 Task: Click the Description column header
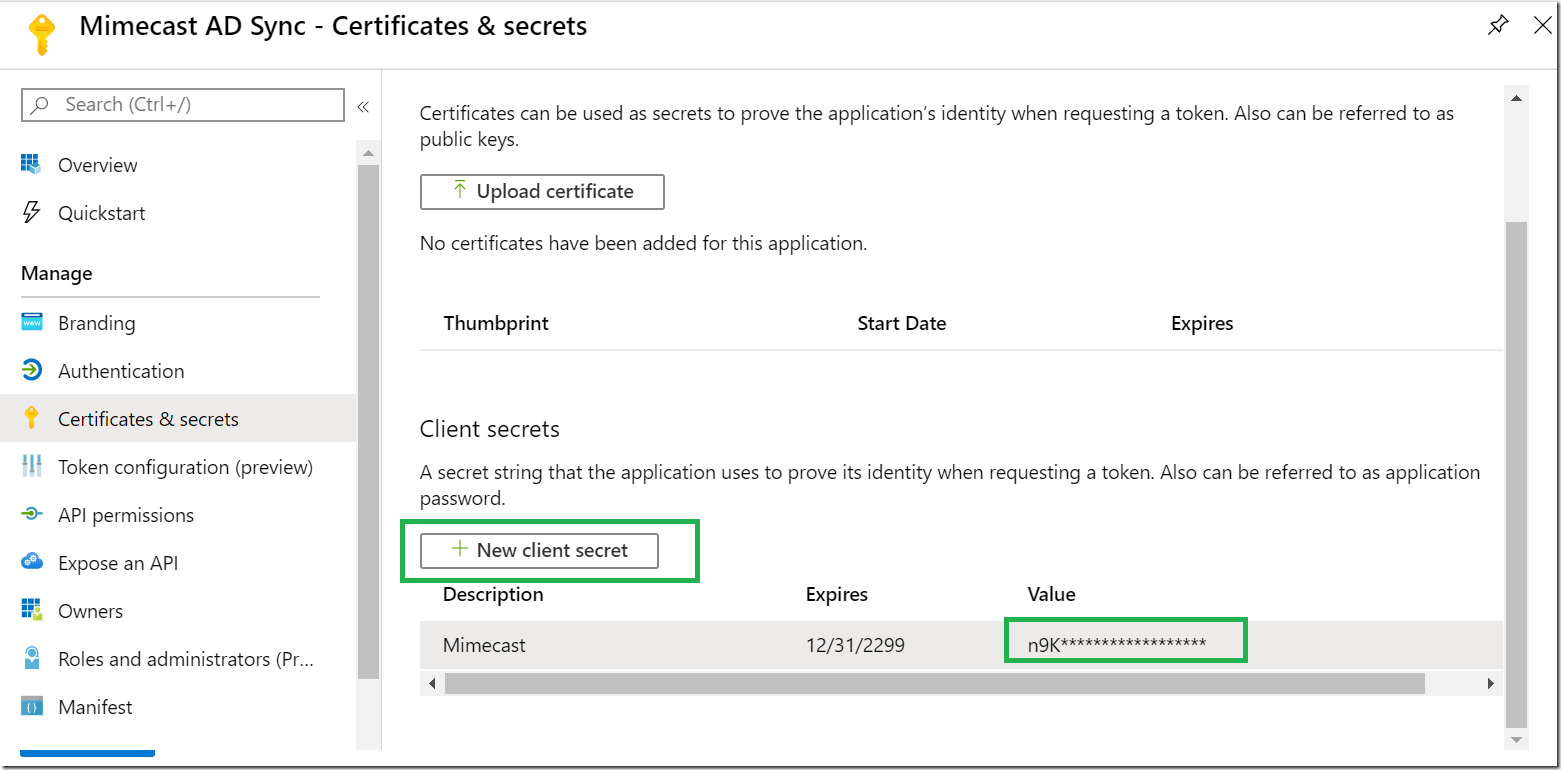click(x=493, y=594)
